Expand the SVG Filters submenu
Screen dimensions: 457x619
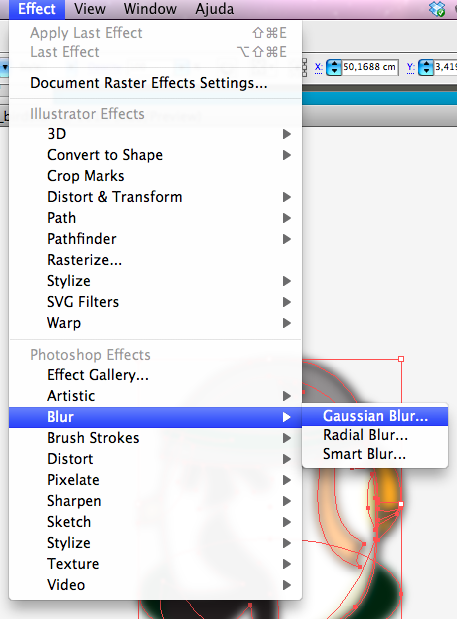[155, 302]
